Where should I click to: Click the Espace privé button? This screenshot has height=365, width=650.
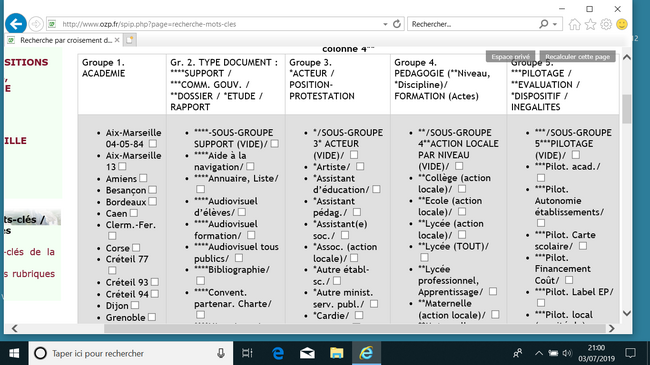[510, 56]
